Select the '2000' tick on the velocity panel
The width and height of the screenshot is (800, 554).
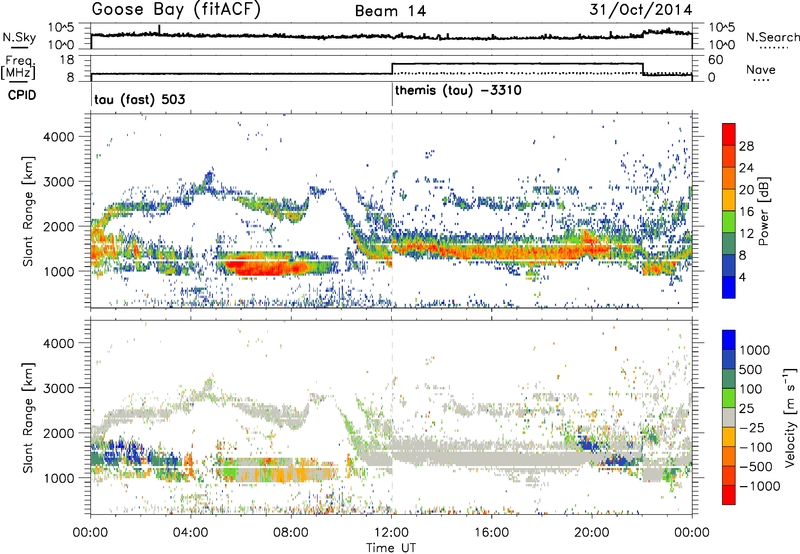coord(58,433)
